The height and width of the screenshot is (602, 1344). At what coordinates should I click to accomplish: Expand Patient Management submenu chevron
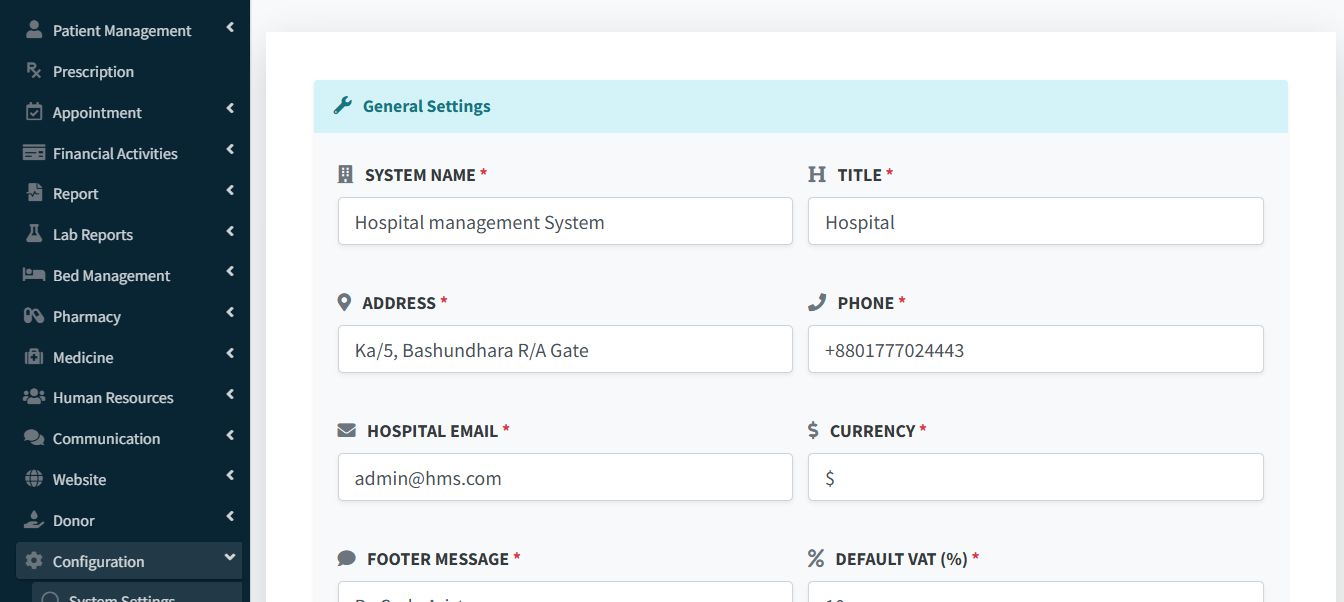230,28
